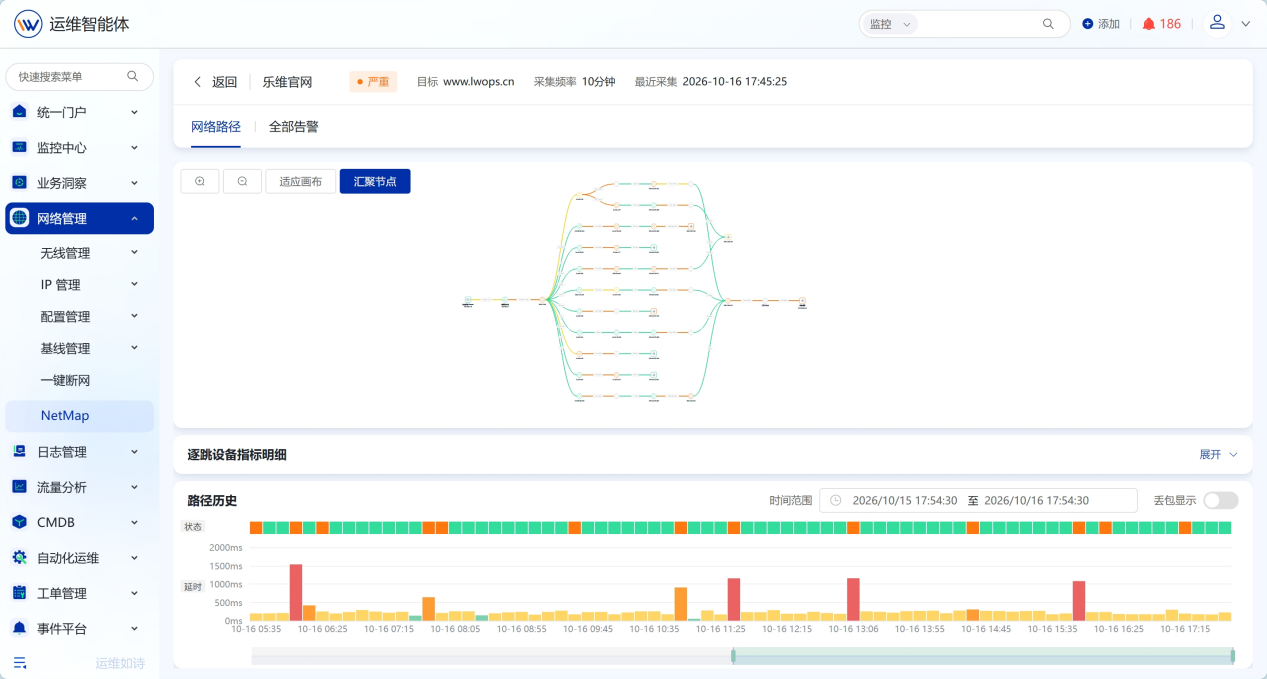The width and height of the screenshot is (1267, 679).
Task: Click the CMDB cube icon
Action: pos(20,522)
